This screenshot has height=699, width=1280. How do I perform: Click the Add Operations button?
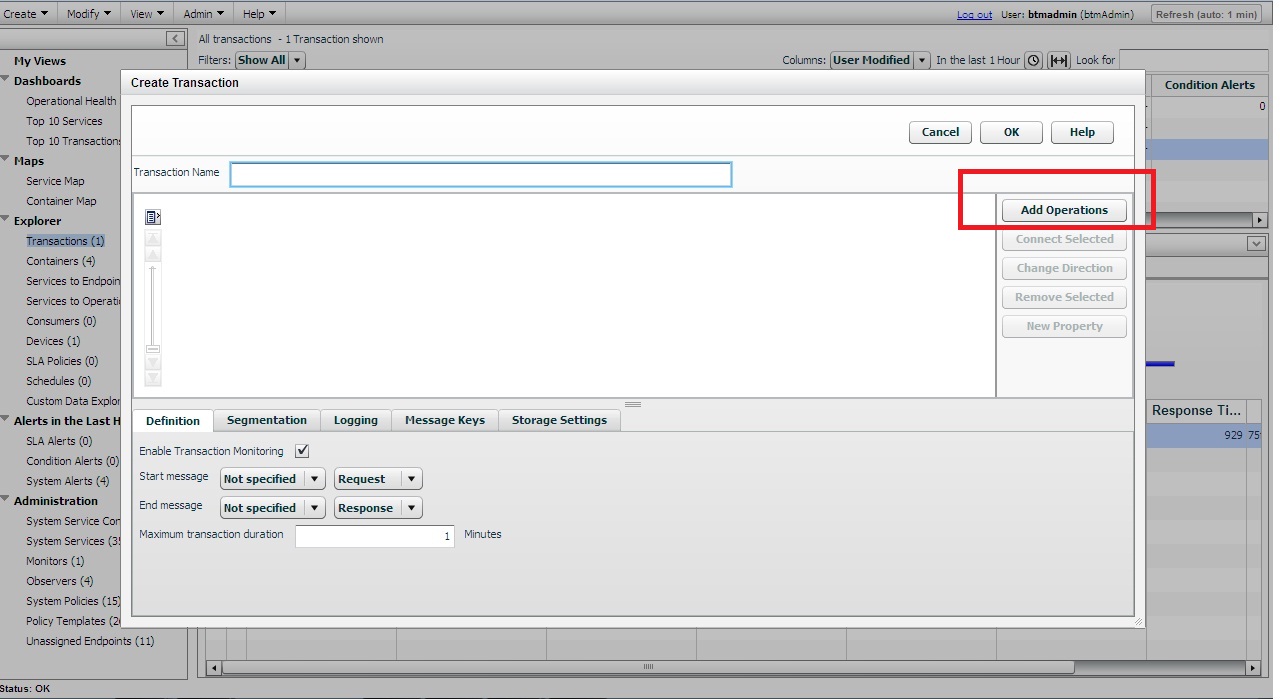1063,210
